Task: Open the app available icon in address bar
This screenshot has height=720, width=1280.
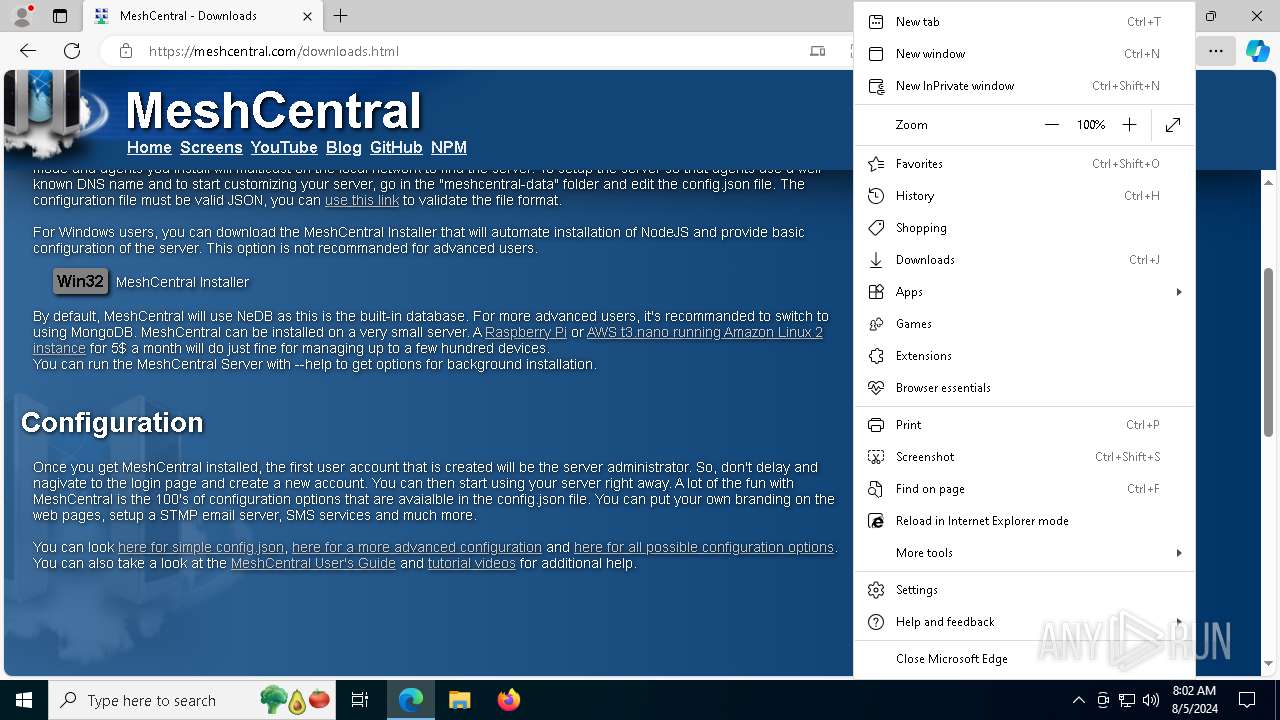Action: 818,51
